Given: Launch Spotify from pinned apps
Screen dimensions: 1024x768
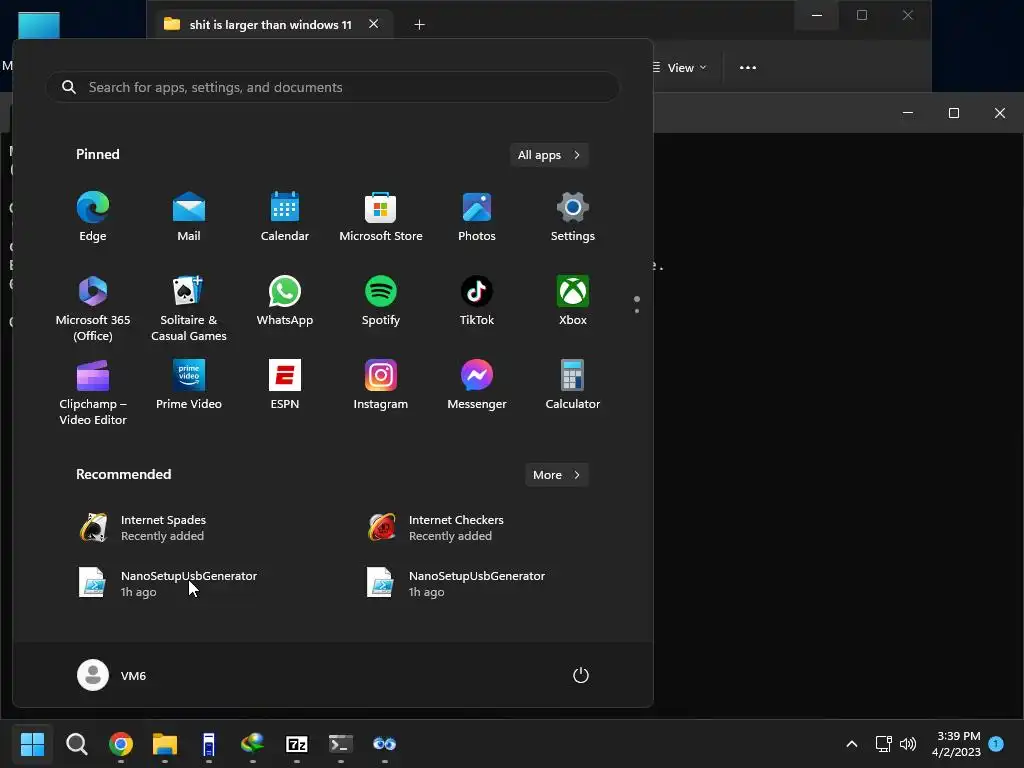Looking at the screenshot, I should pyautogui.click(x=381, y=301).
